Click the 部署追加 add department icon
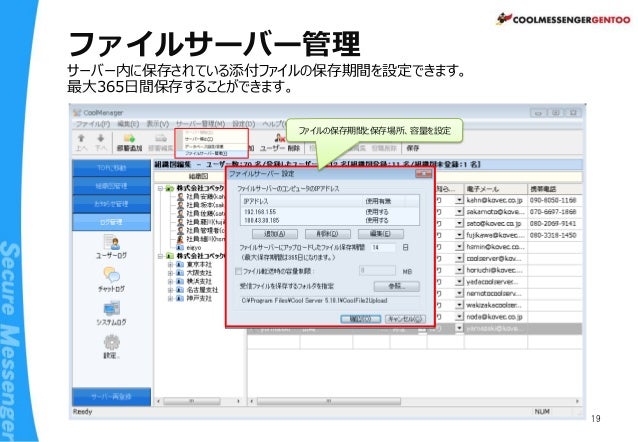 pos(129,139)
